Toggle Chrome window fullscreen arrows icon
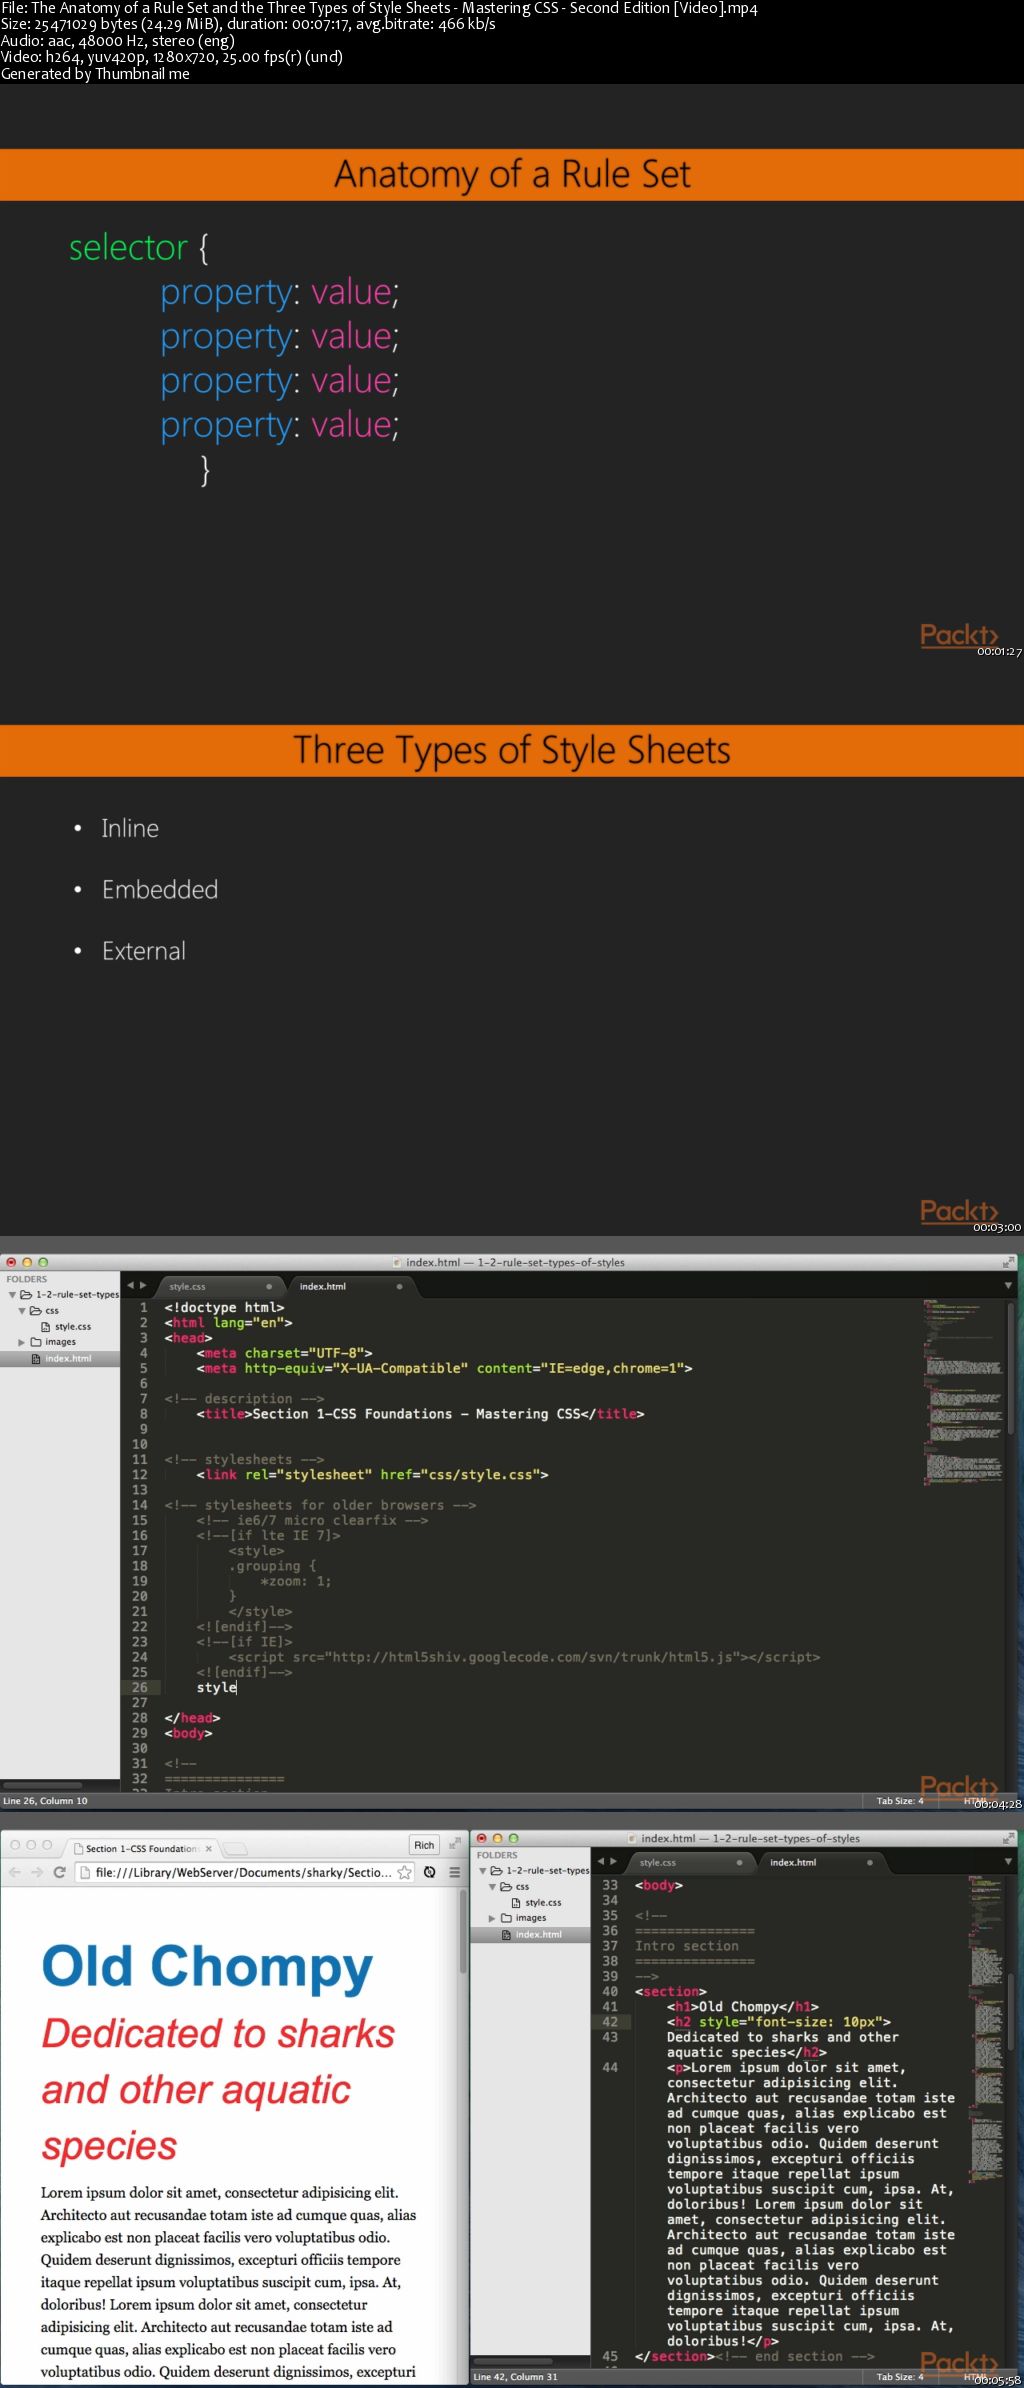Viewport: 1024px width, 2388px height. (454, 1843)
